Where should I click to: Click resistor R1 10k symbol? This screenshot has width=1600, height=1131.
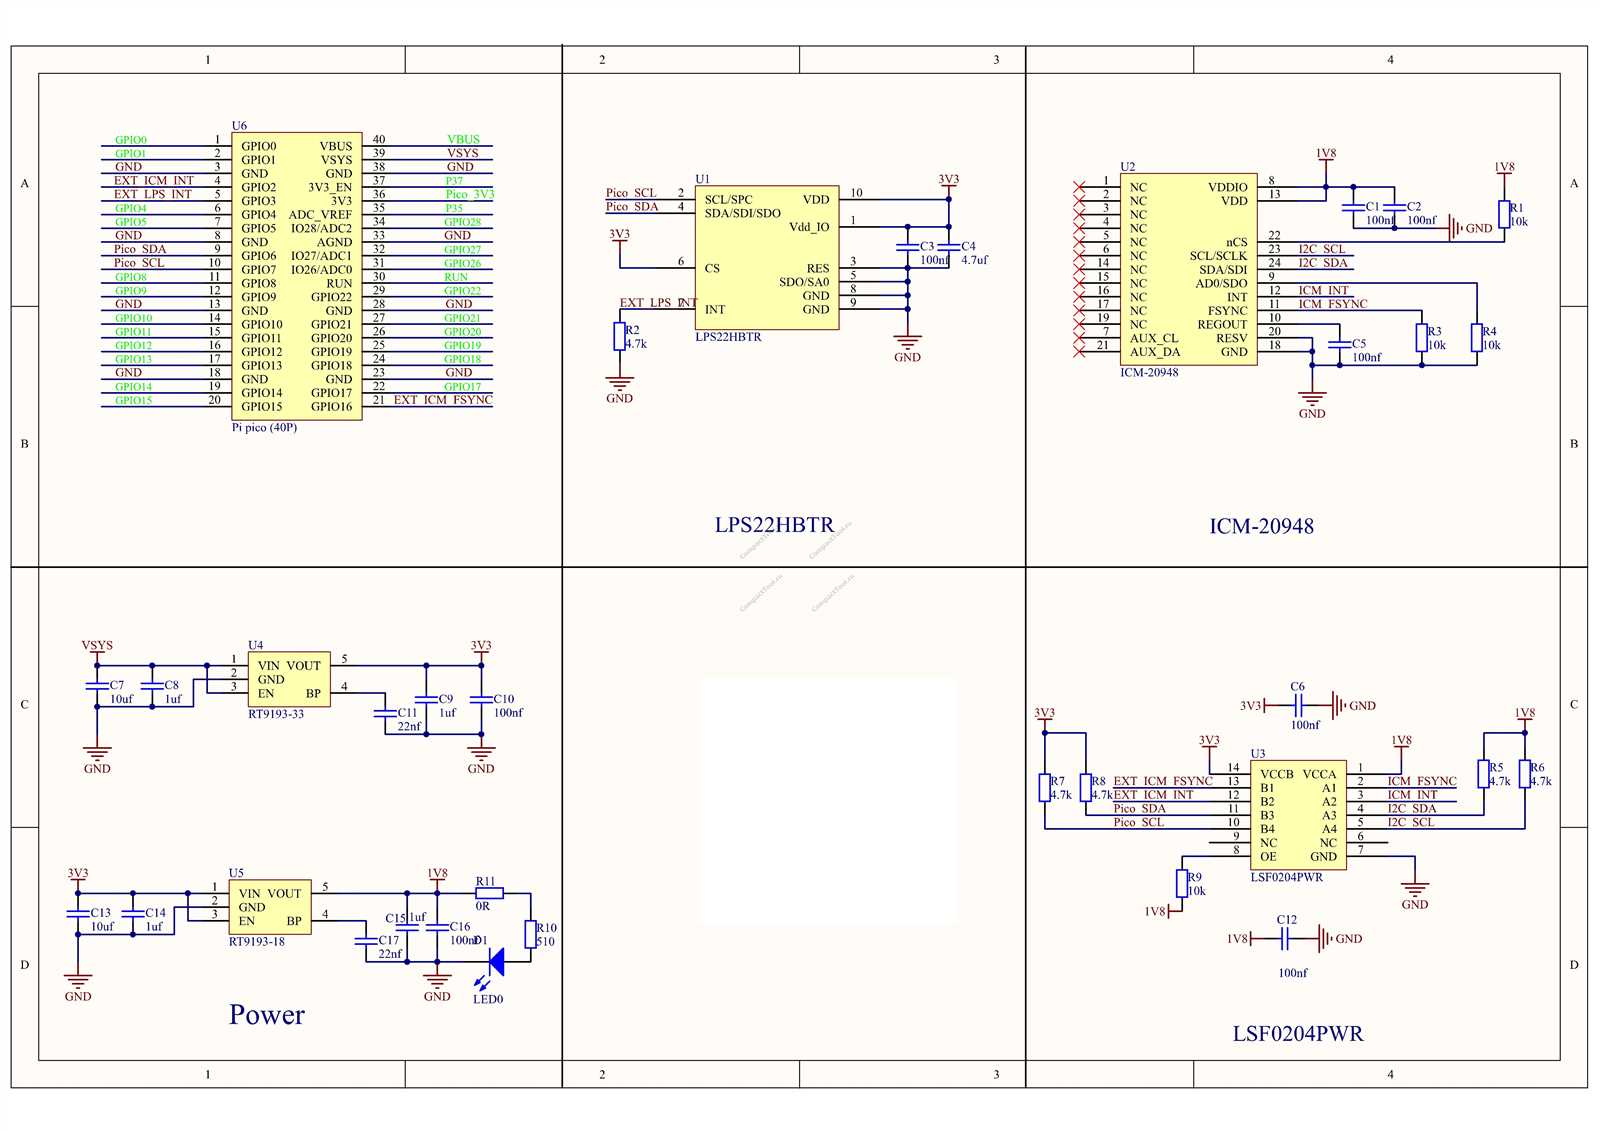[x=1504, y=214]
